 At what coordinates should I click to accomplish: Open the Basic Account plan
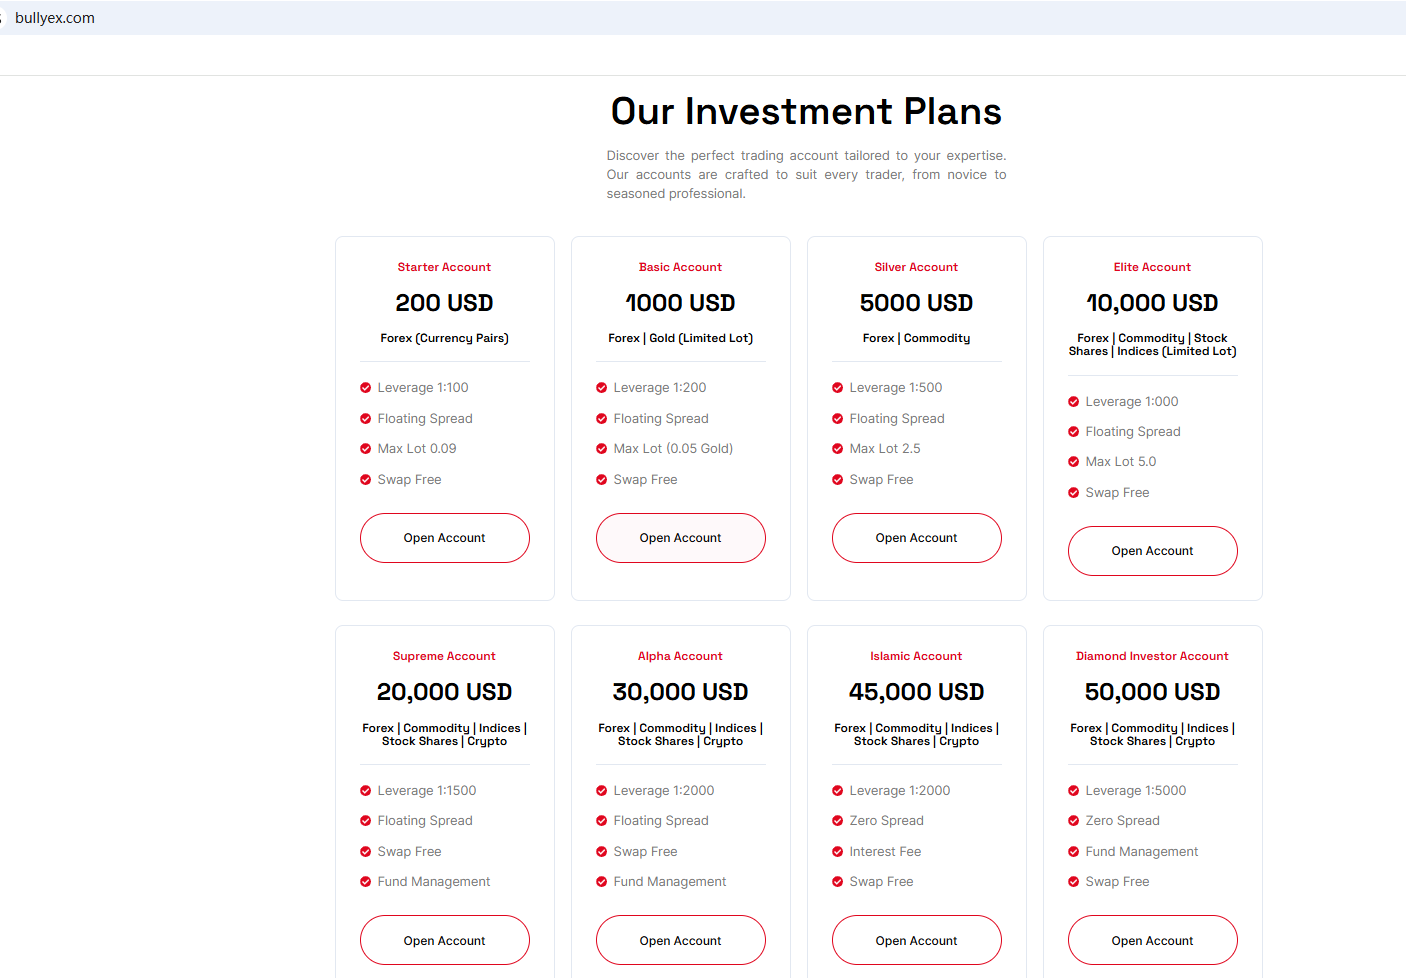(x=680, y=538)
